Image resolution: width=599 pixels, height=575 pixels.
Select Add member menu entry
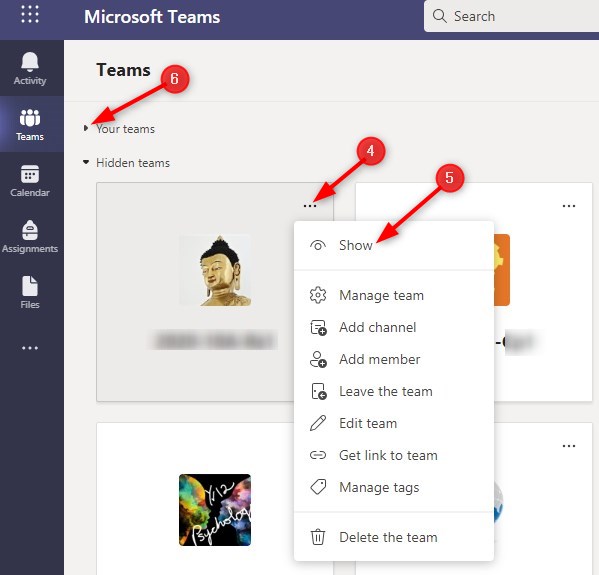point(394,360)
